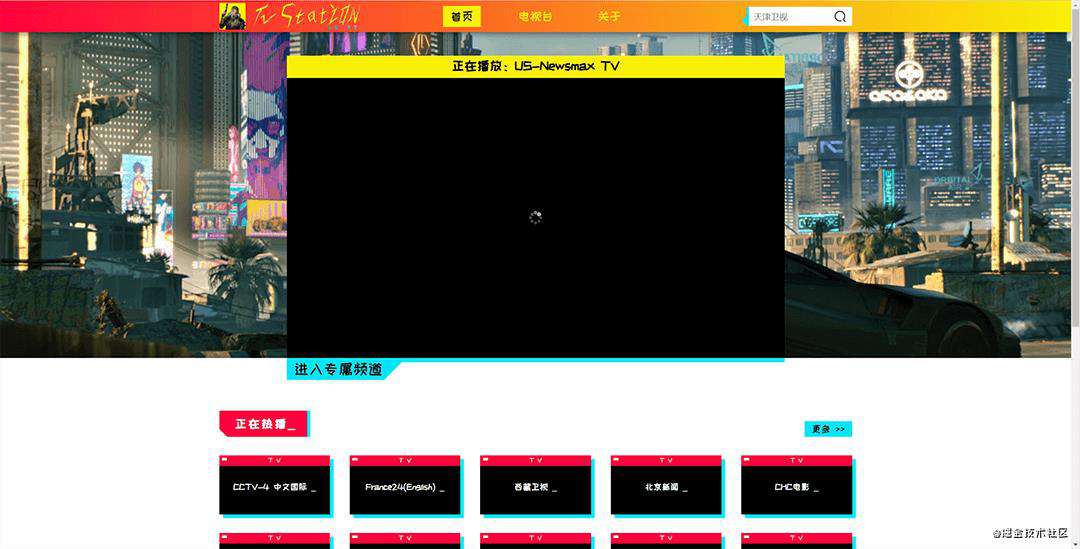Click the 正在热播 section heading
1080x549 pixels.
(x=264, y=424)
